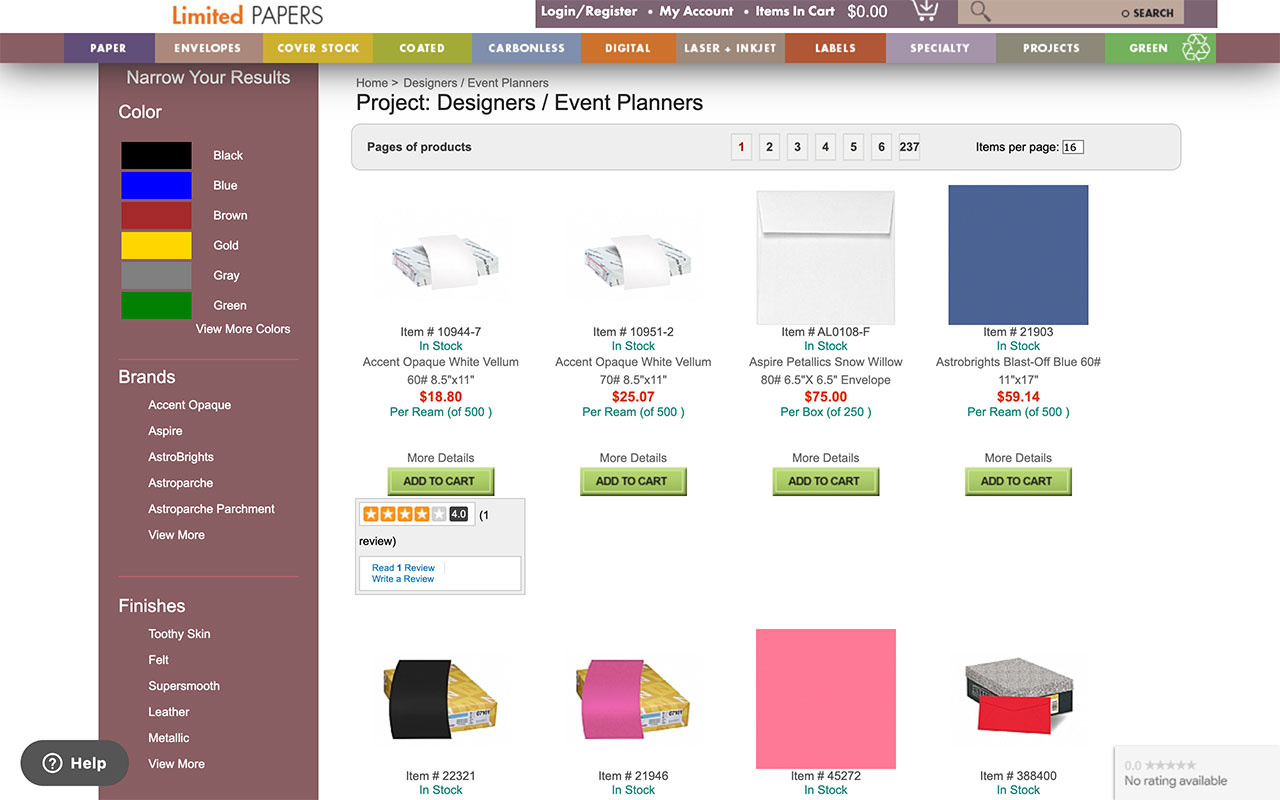
Task: Click Add To Cart for item AL0108-F
Action: point(825,481)
